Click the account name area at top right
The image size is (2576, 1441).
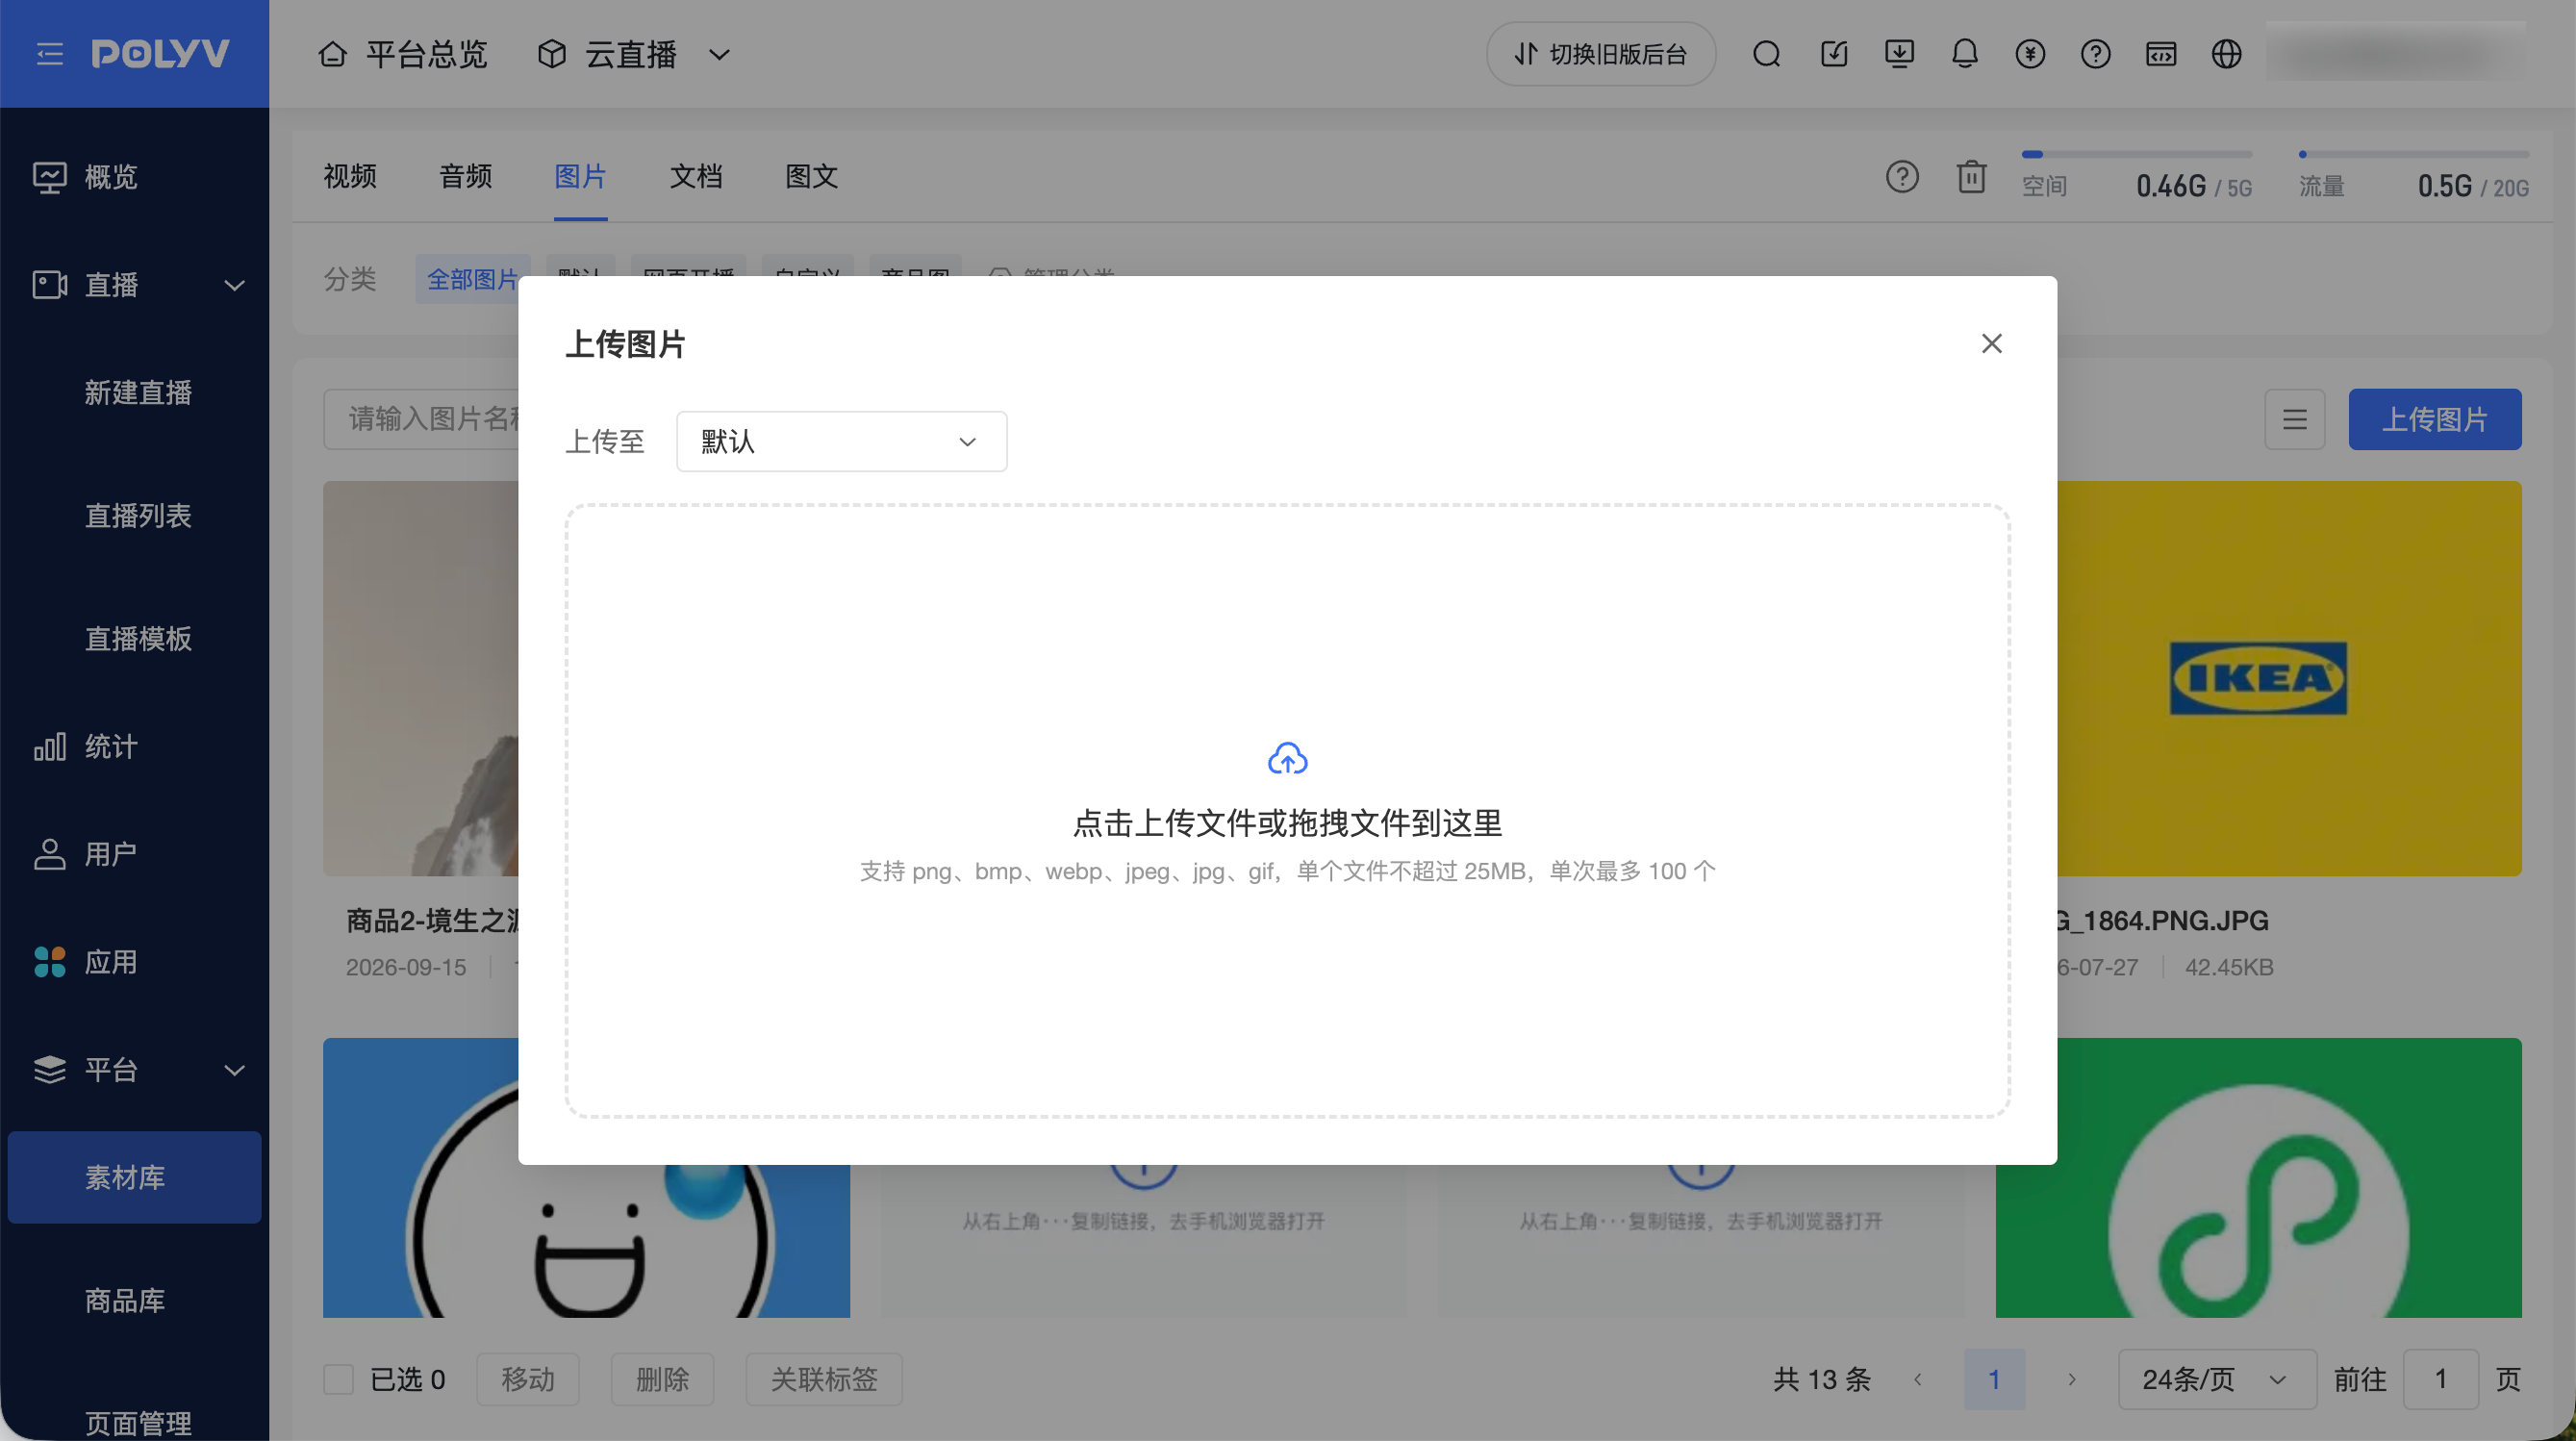(x=2396, y=54)
